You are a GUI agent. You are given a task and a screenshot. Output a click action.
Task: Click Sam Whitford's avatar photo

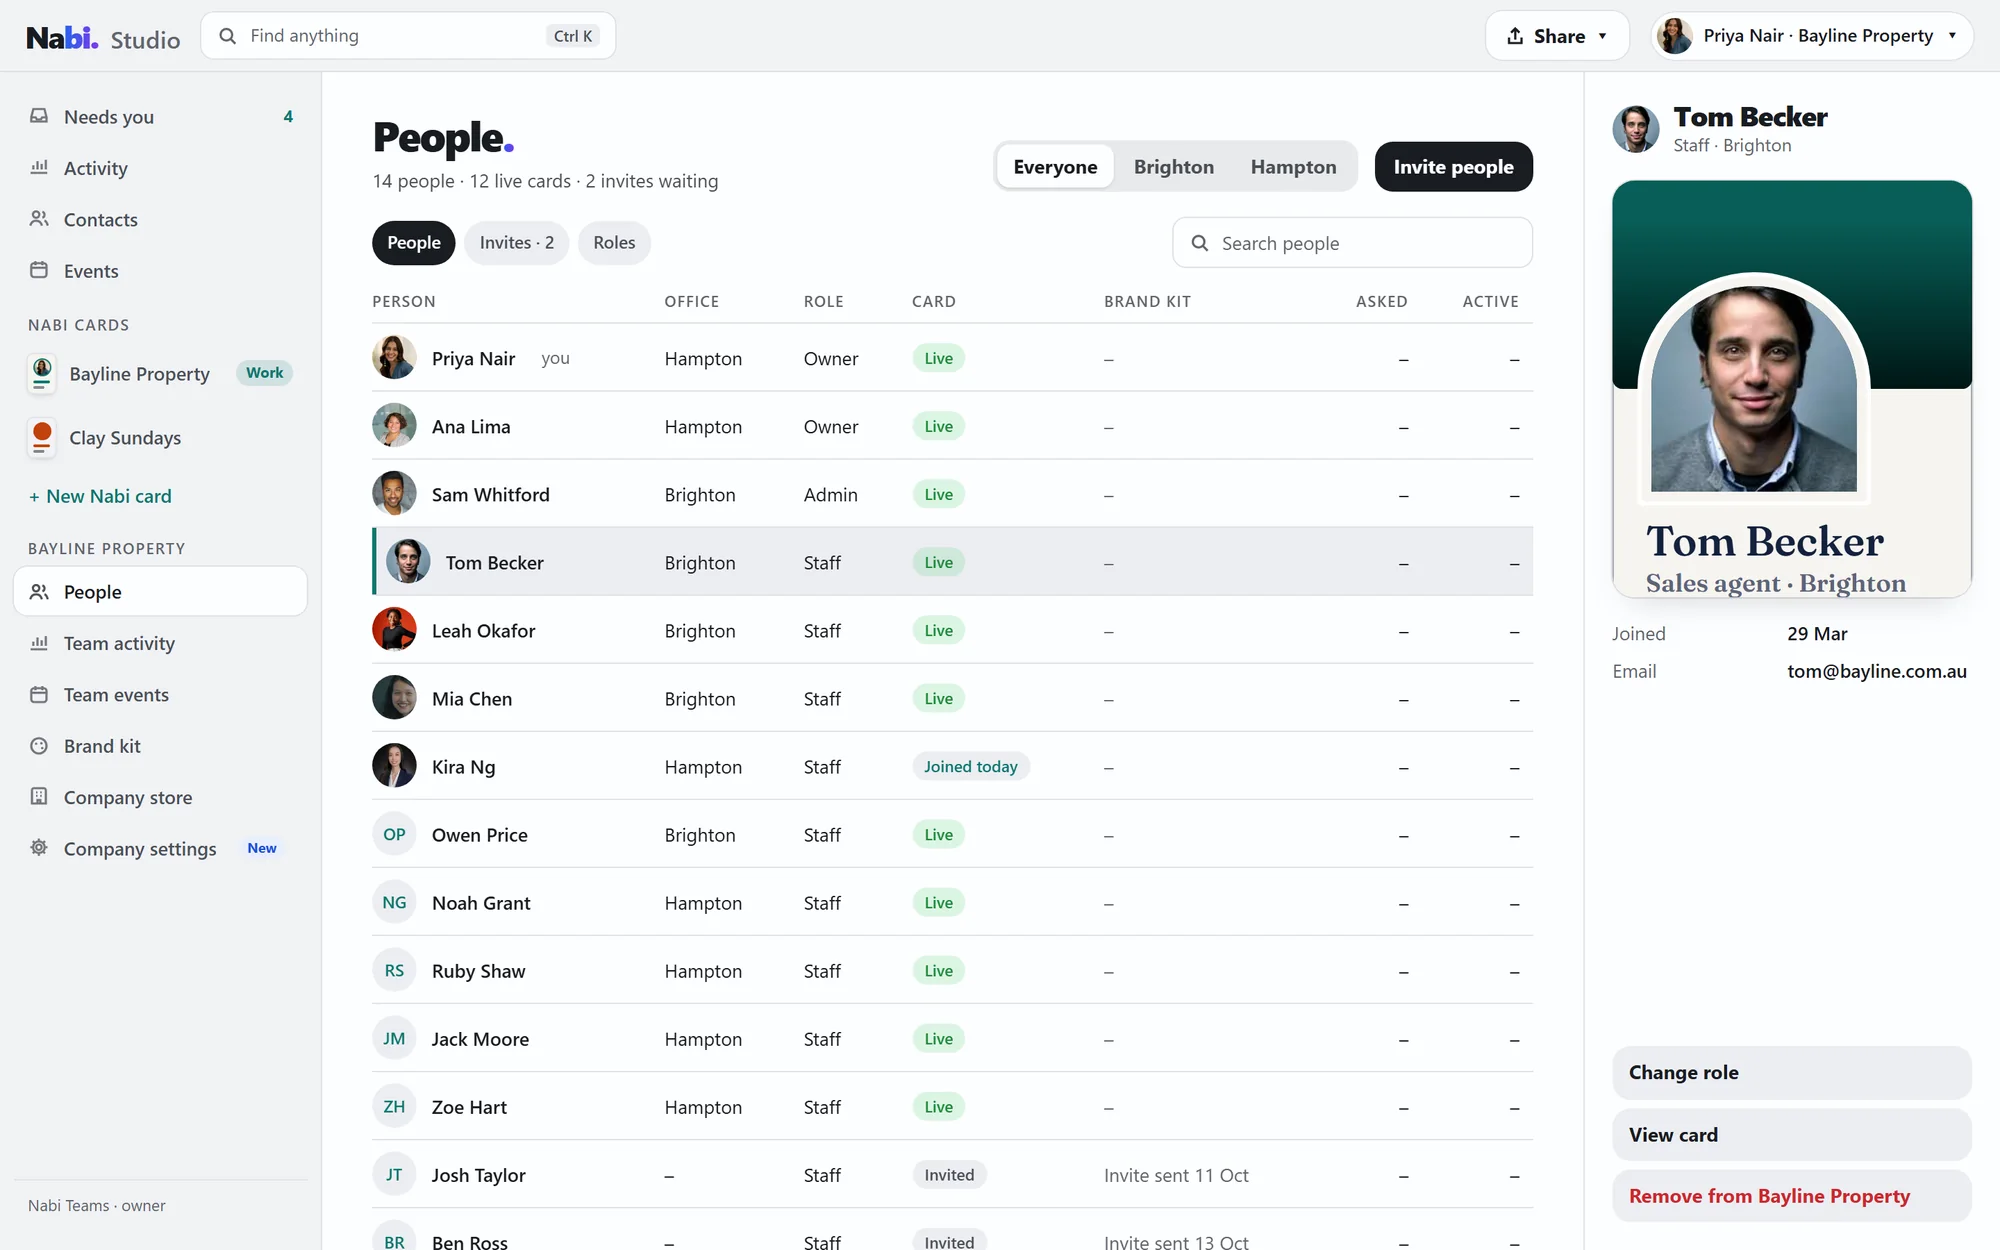point(394,494)
